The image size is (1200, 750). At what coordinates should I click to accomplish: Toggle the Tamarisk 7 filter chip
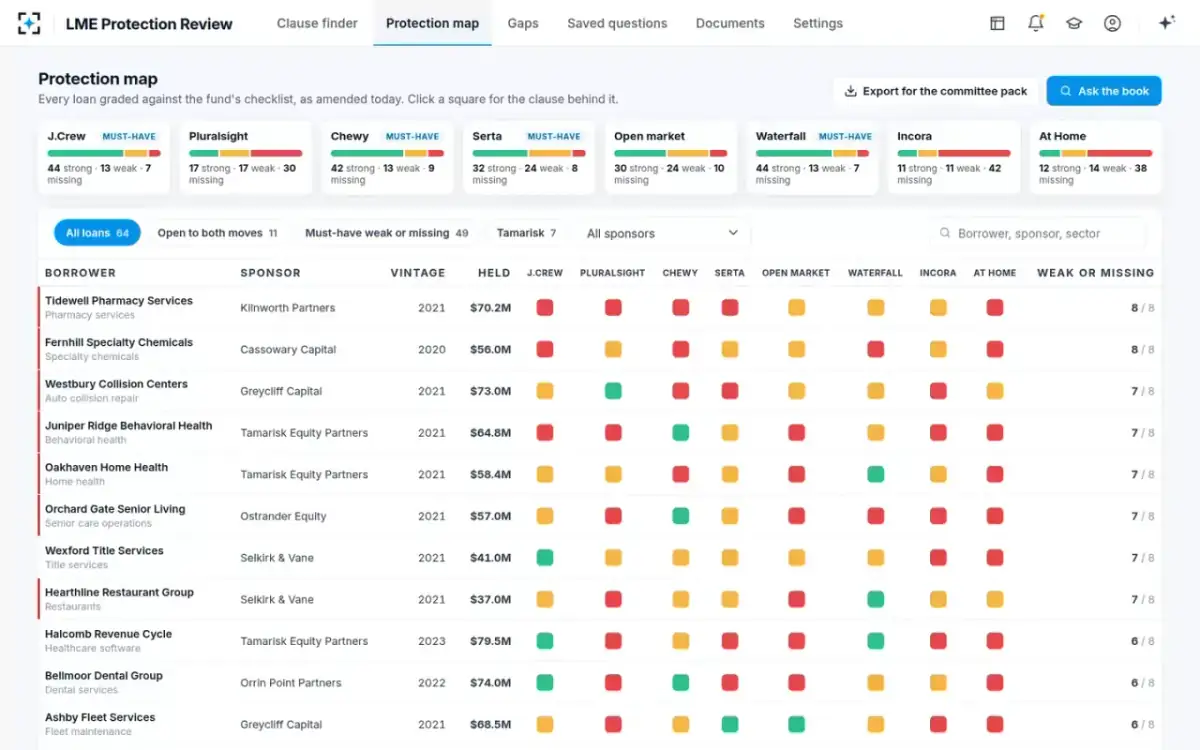point(526,233)
